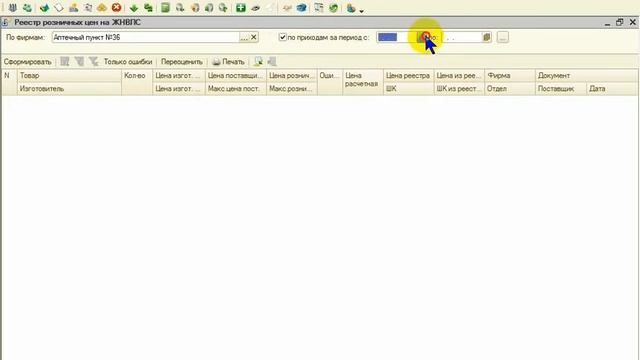Select the 'Фирма' column header
The height and width of the screenshot is (360, 640).
[x=509, y=76]
